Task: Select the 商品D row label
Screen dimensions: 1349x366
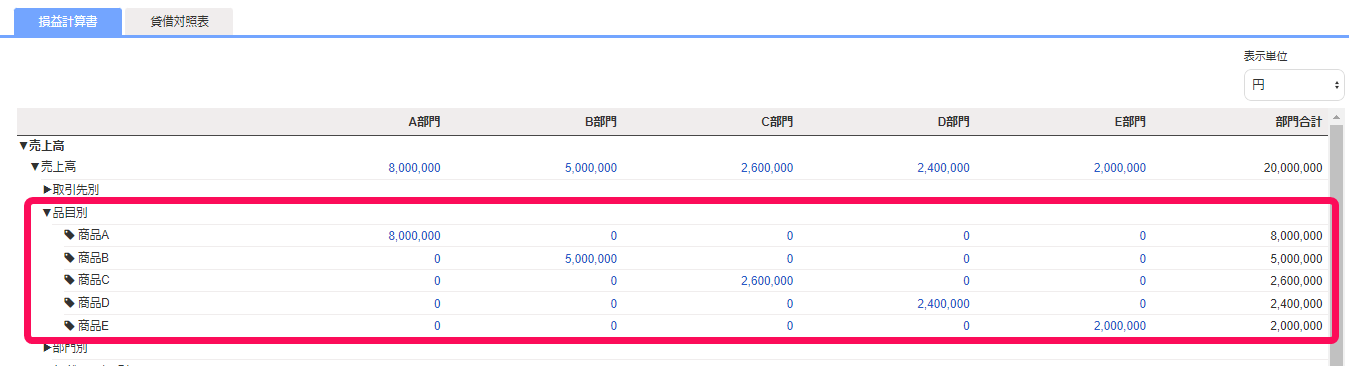Action: click(x=93, y=303)
